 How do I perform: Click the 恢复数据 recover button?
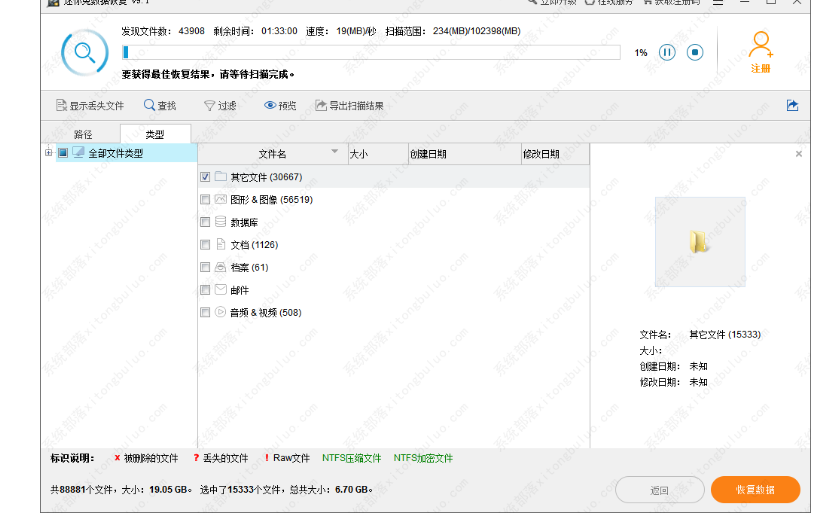click(x=755, y=490)
